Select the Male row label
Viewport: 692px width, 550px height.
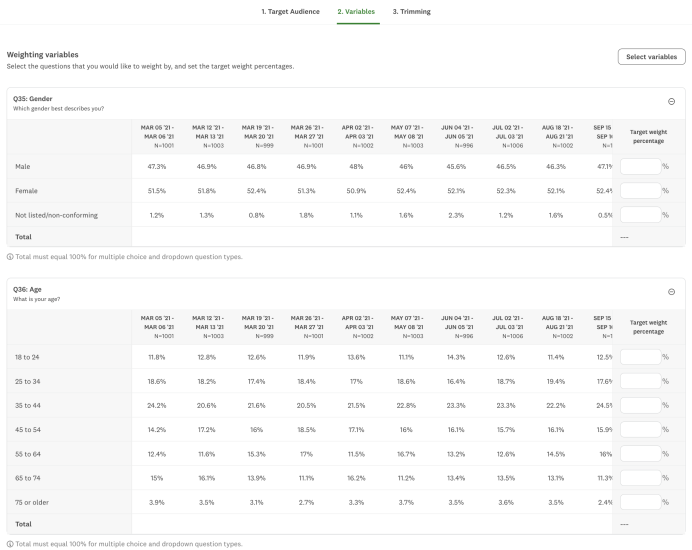tap(23, 166)
